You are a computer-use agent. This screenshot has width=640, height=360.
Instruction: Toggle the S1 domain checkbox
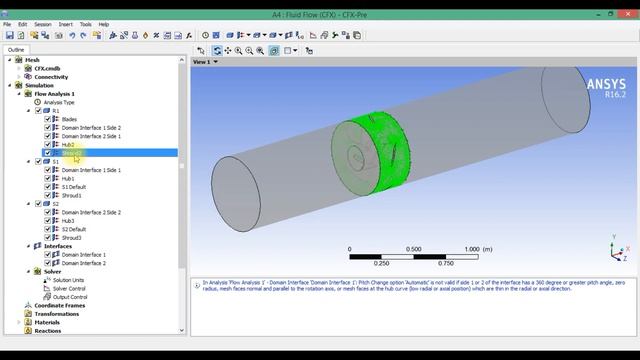point(38,162)
